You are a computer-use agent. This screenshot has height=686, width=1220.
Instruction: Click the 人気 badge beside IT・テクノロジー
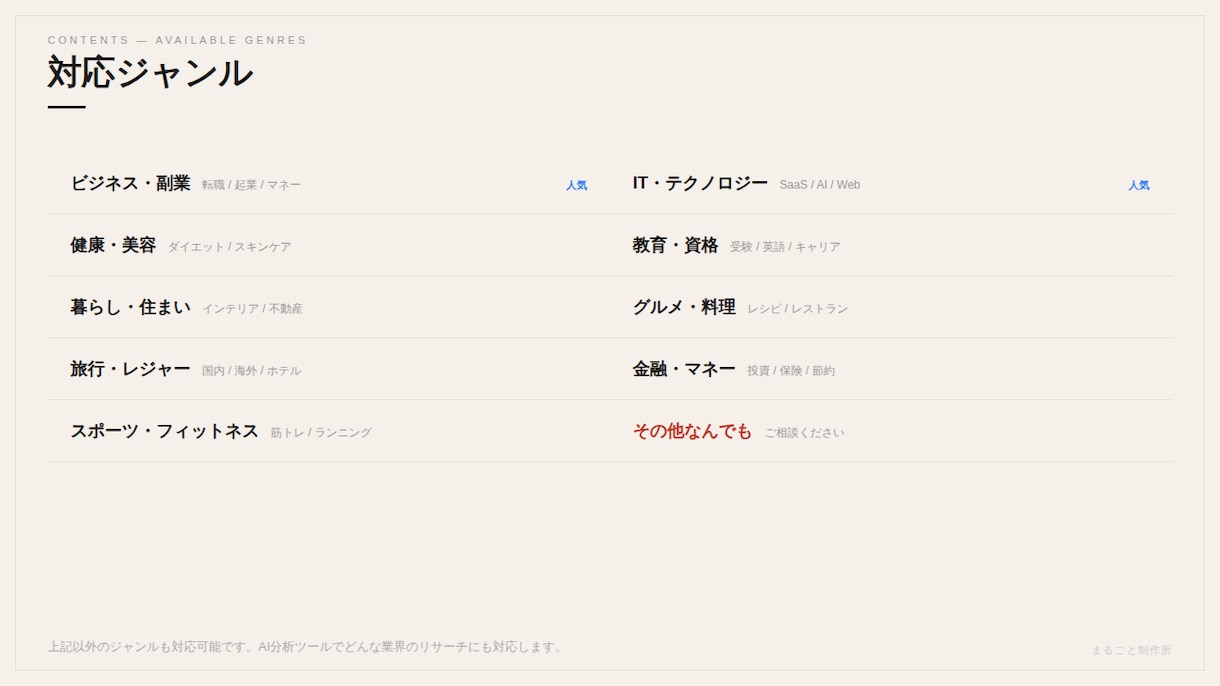pyautogui.click(x=1139, y=185)
